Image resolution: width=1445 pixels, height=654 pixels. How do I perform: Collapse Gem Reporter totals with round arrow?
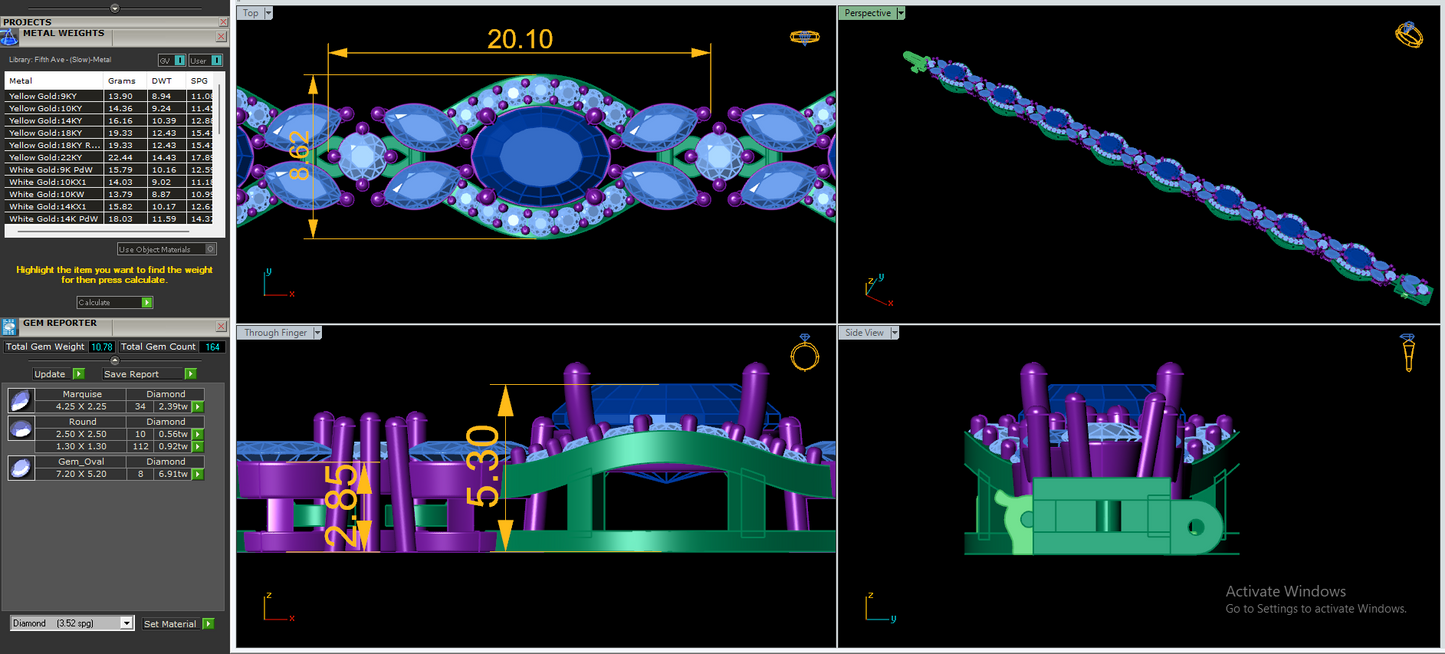[x=114, y=360]
